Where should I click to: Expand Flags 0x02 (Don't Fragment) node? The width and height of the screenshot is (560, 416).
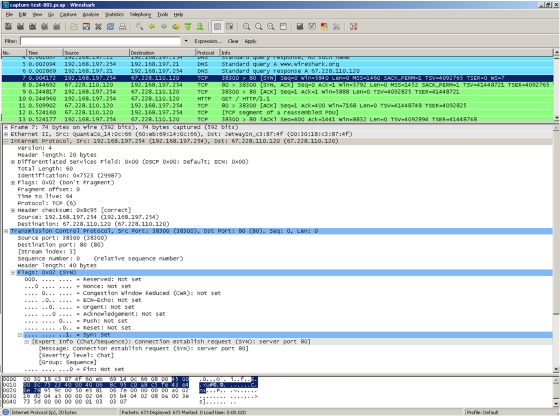13,182
